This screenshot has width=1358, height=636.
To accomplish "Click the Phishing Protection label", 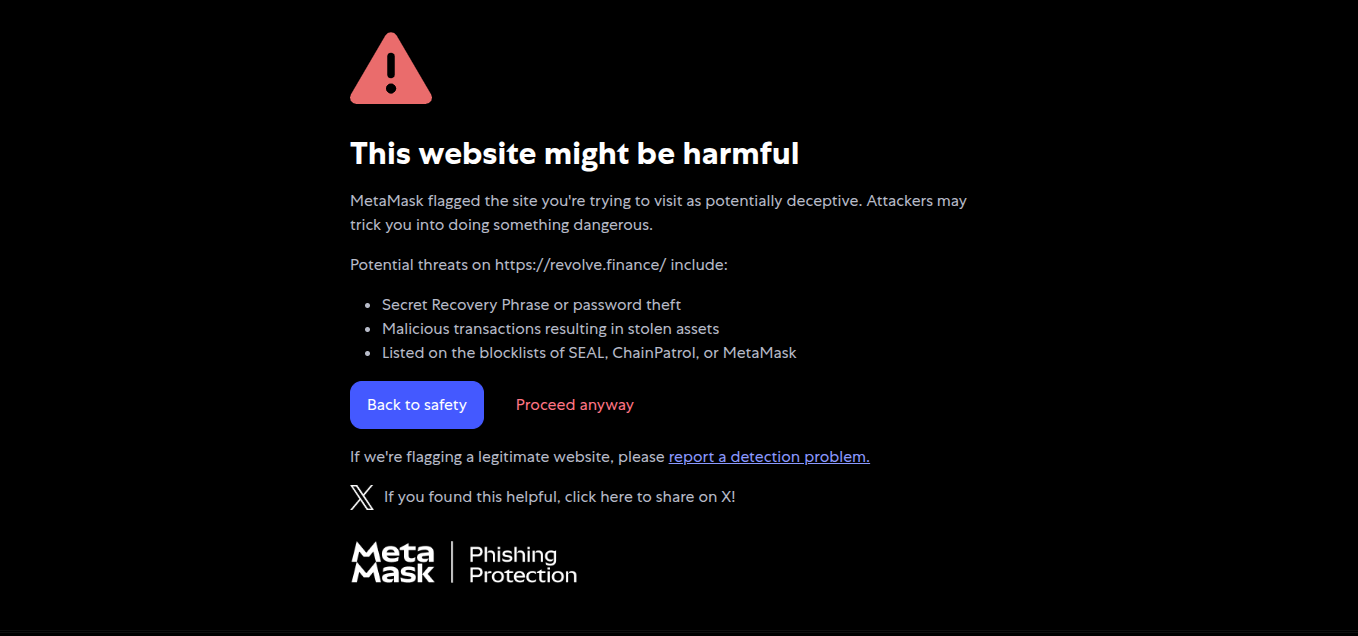I will (x=522, y=565).
